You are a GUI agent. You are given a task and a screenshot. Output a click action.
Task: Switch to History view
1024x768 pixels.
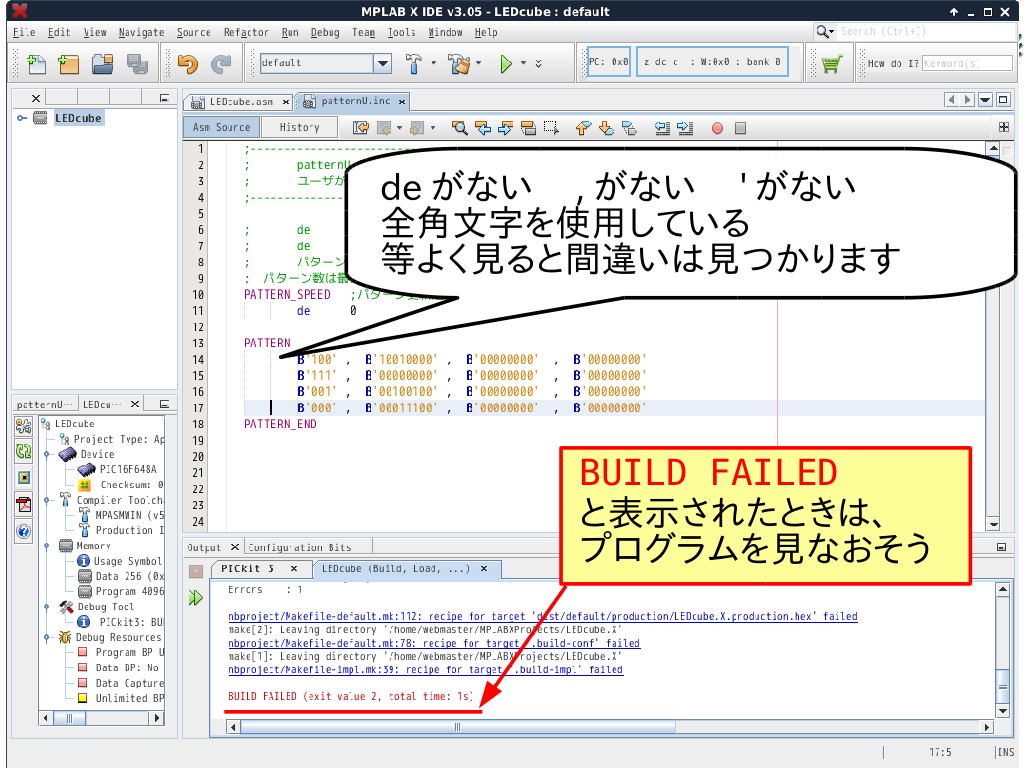[x=299, y=127]
